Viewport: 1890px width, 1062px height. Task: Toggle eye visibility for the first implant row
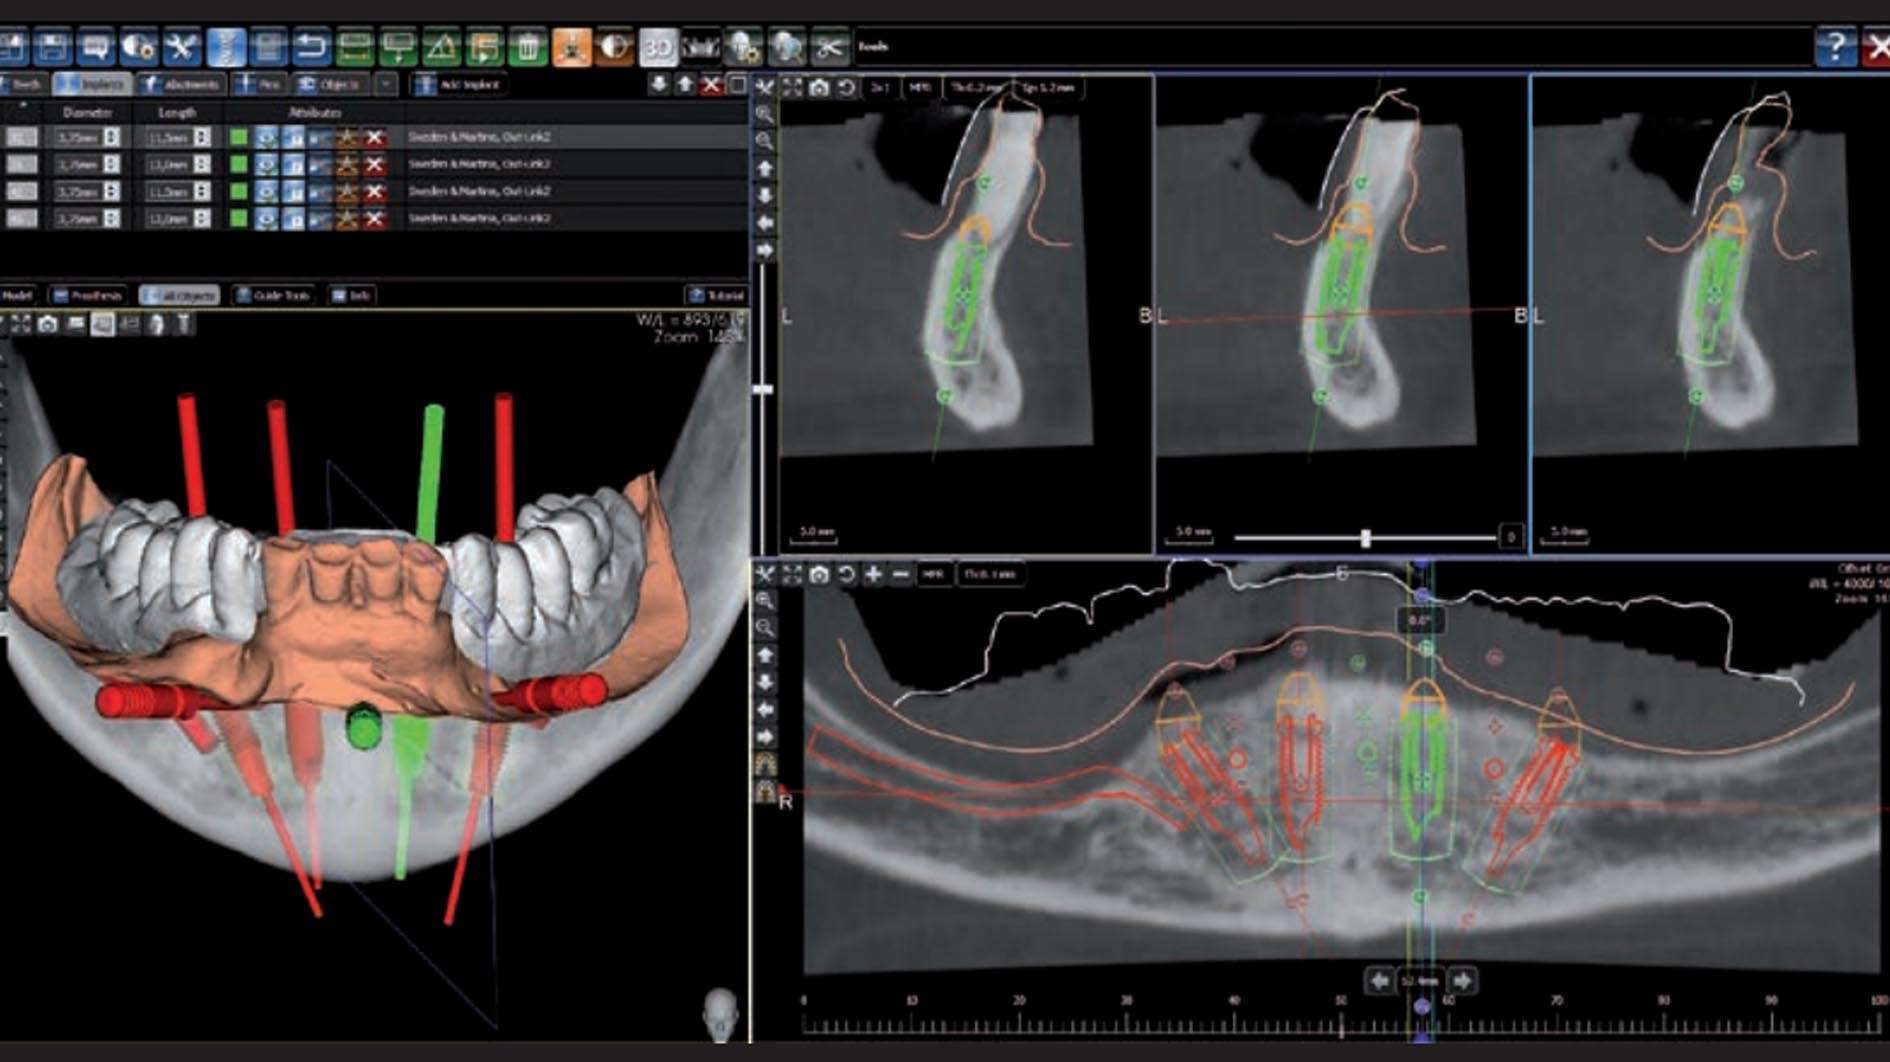point(266,137)
